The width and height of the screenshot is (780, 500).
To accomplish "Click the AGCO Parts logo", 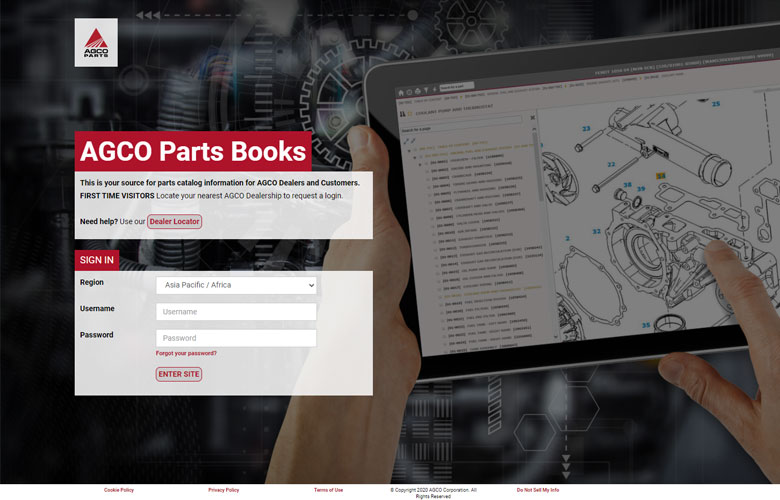I will pyautogui.click(x=96, y=42).
